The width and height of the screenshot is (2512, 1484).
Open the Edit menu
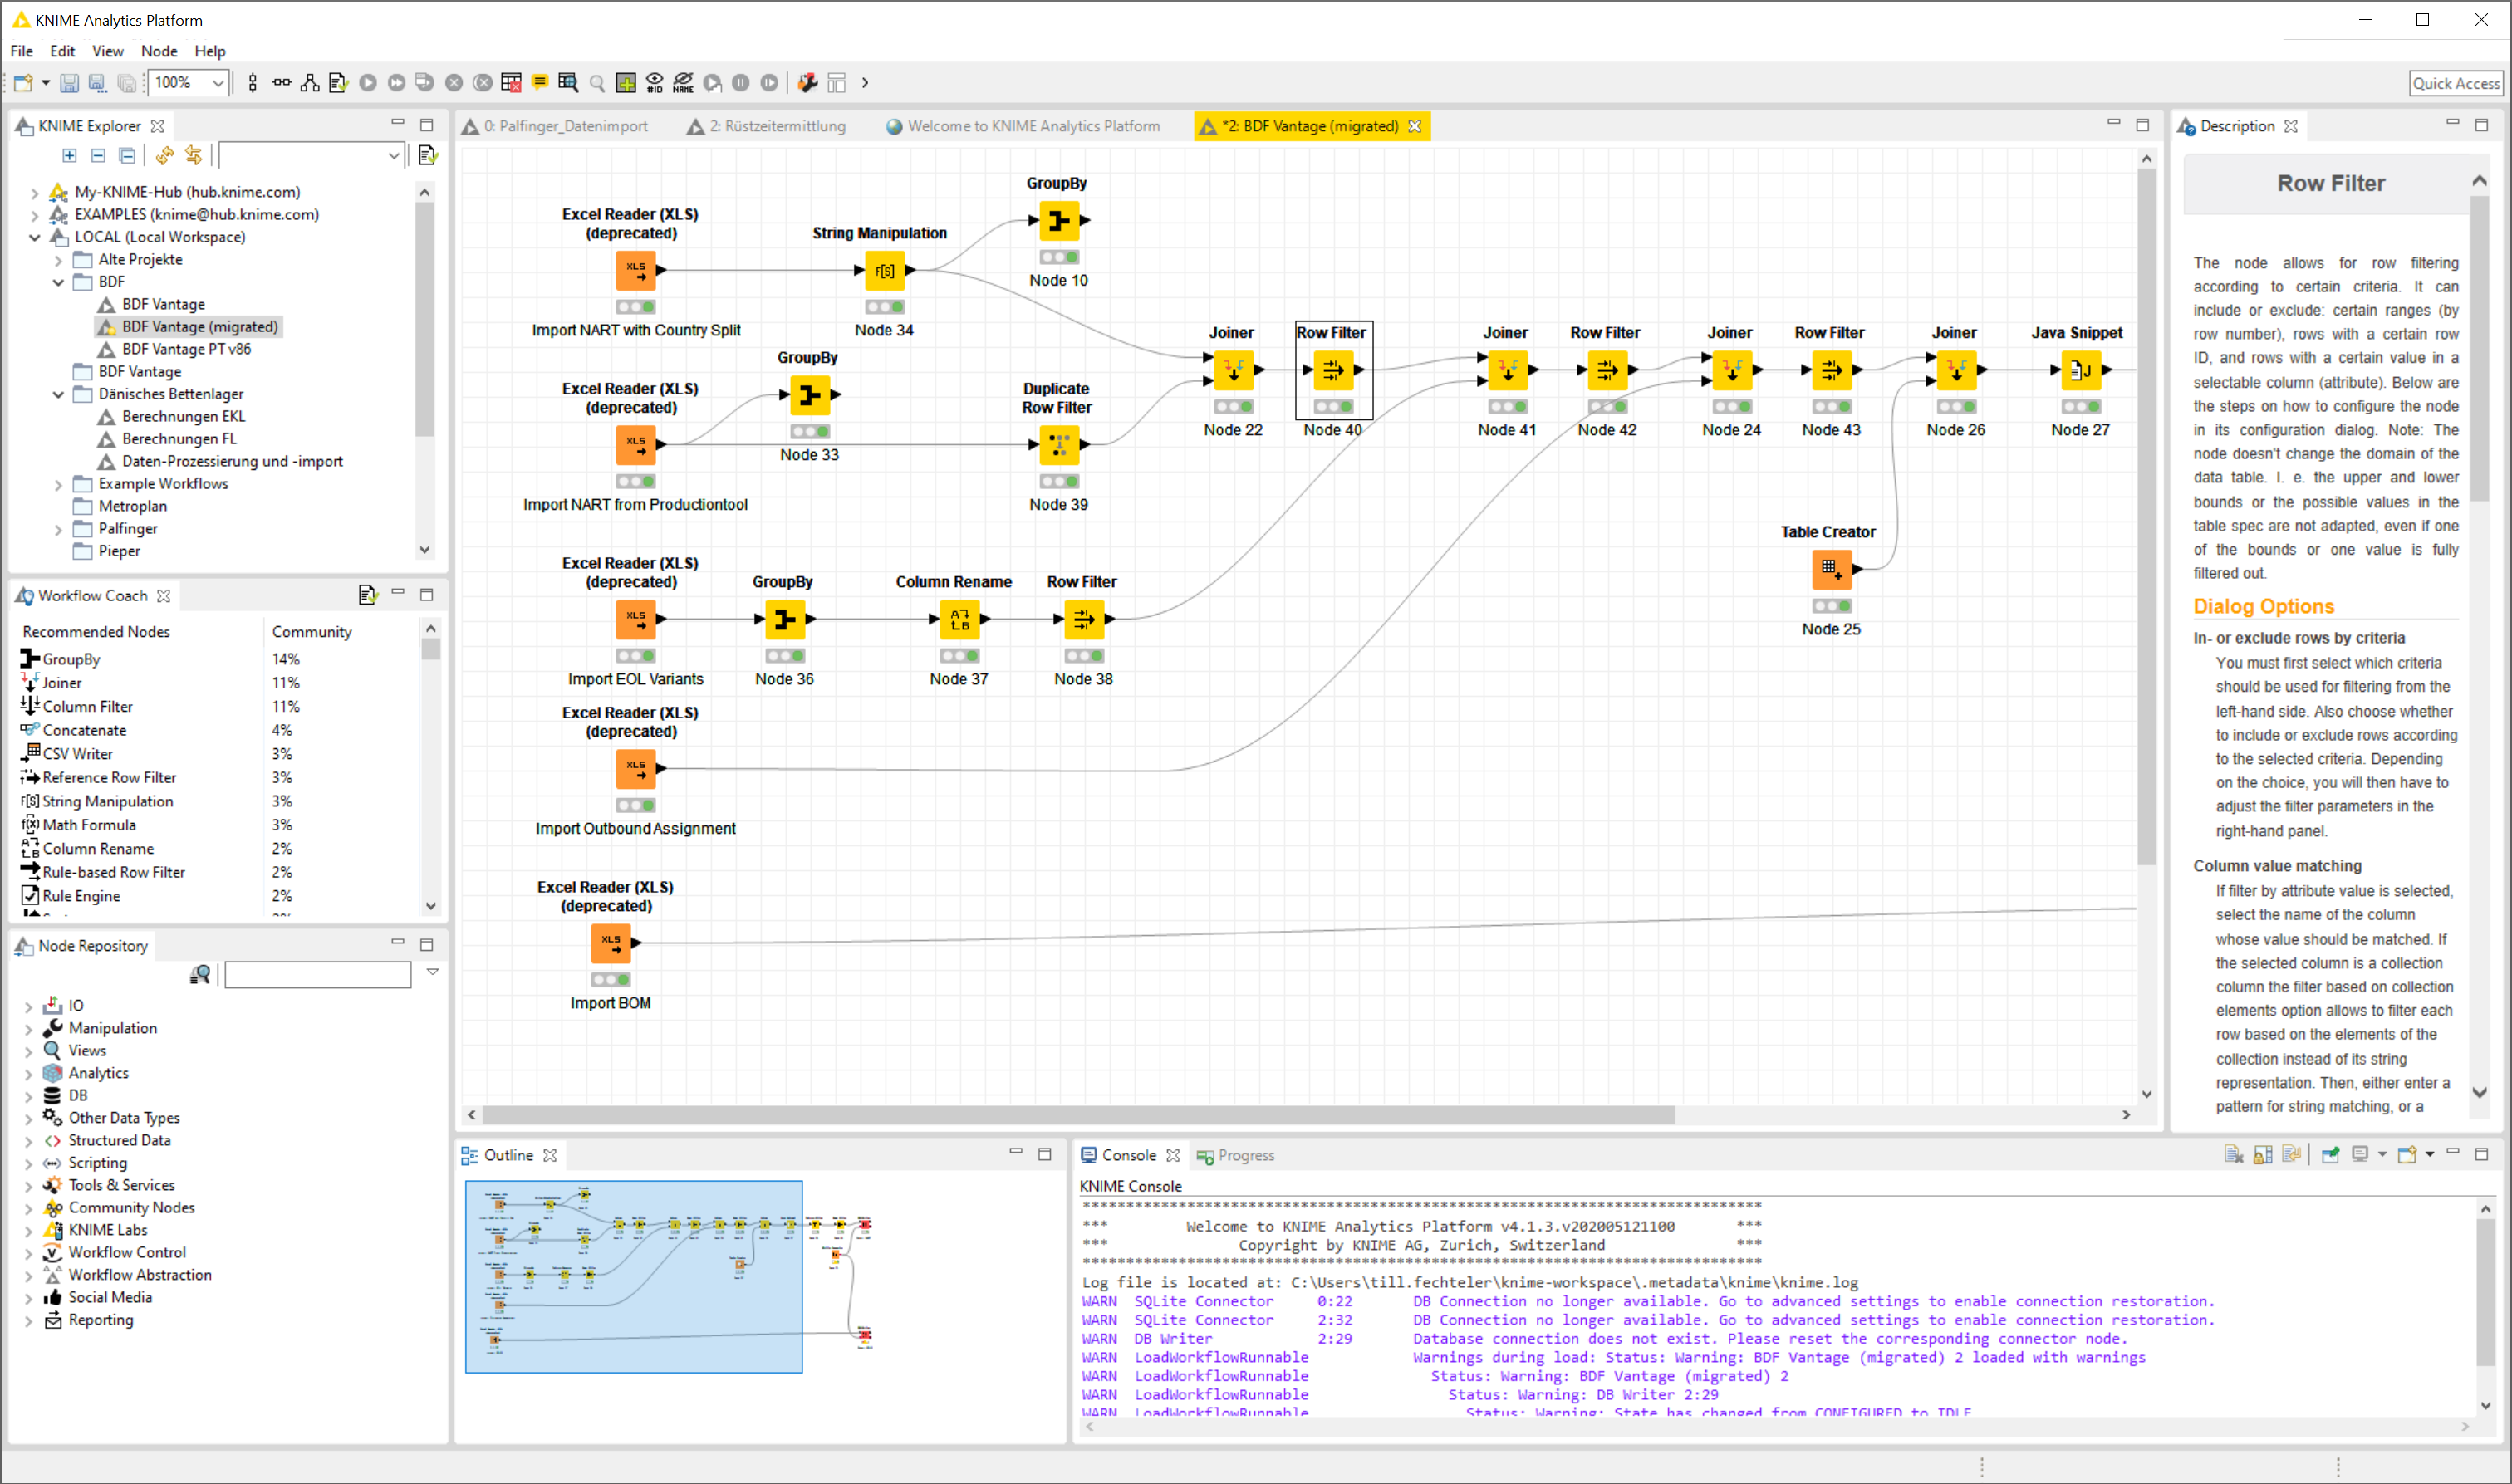(x=62, y=51)
